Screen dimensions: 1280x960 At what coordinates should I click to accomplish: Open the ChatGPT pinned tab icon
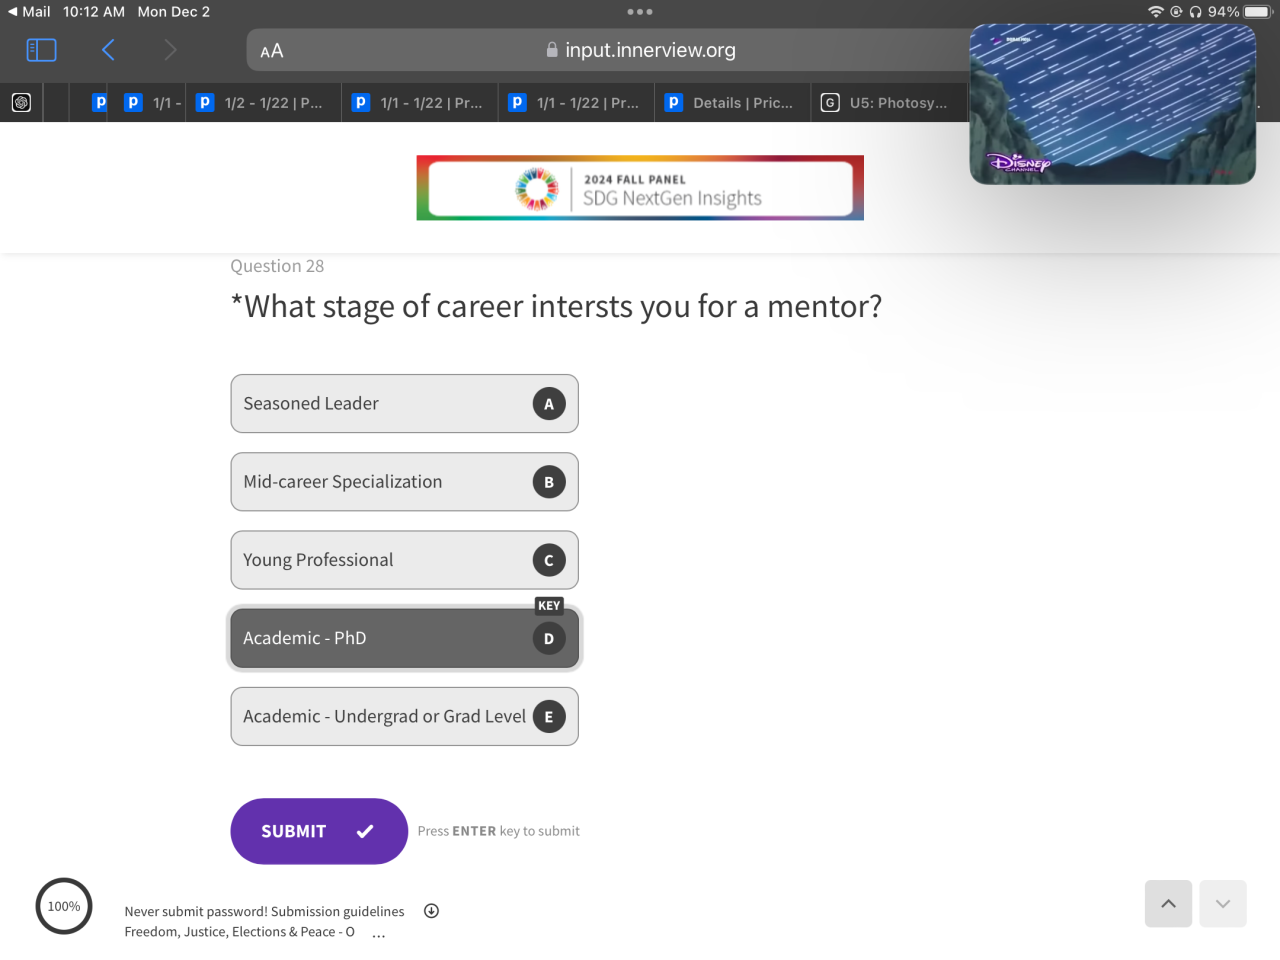(x=21, y=102)
